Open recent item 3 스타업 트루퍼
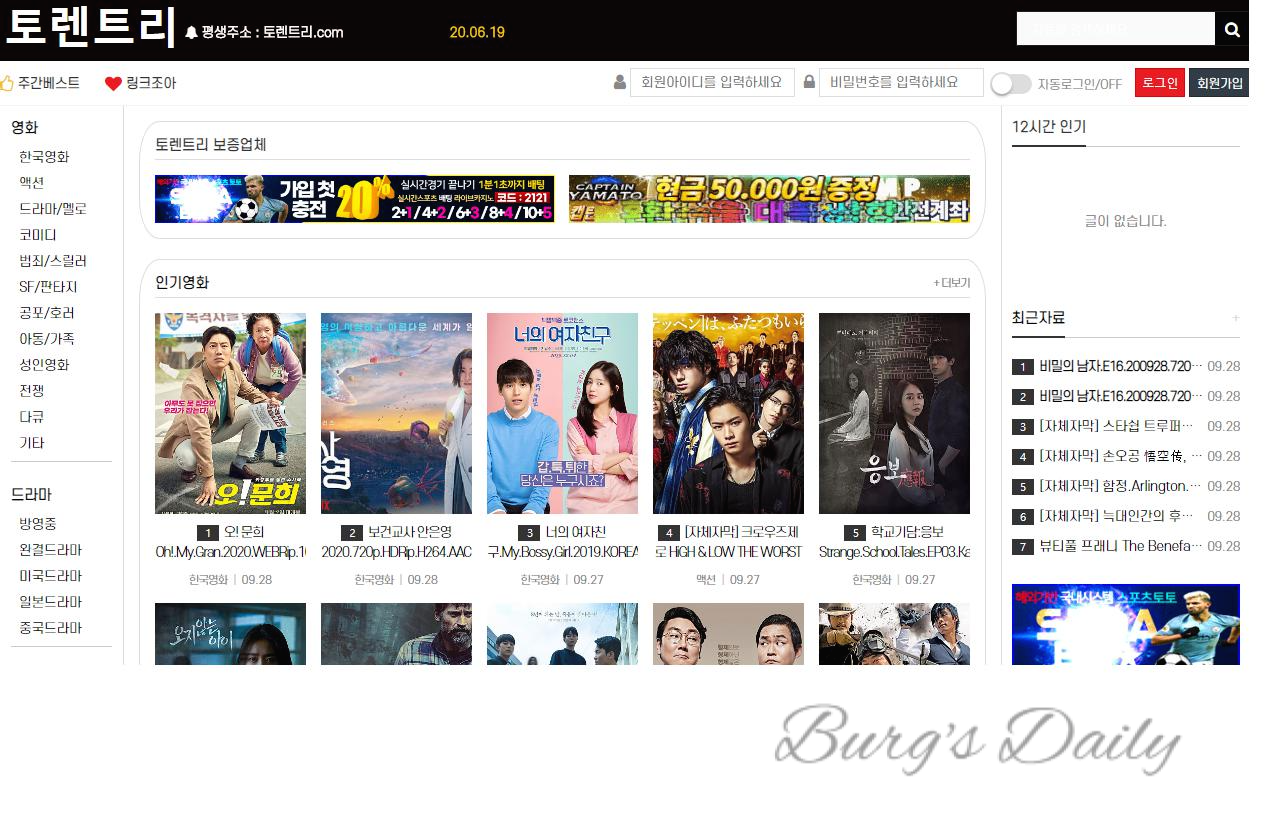The height and width of the screenshot is (826, 1271). coord(1116,426)
